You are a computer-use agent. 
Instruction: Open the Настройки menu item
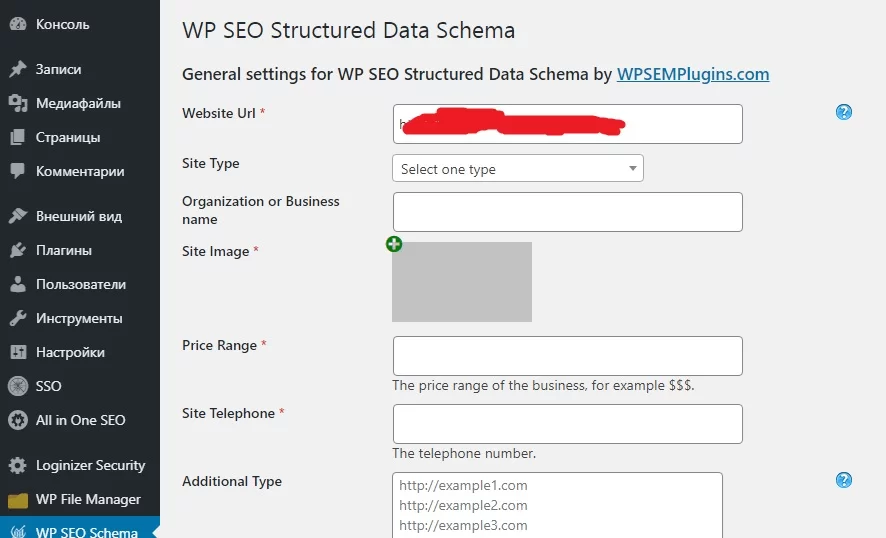pos(70,352)
